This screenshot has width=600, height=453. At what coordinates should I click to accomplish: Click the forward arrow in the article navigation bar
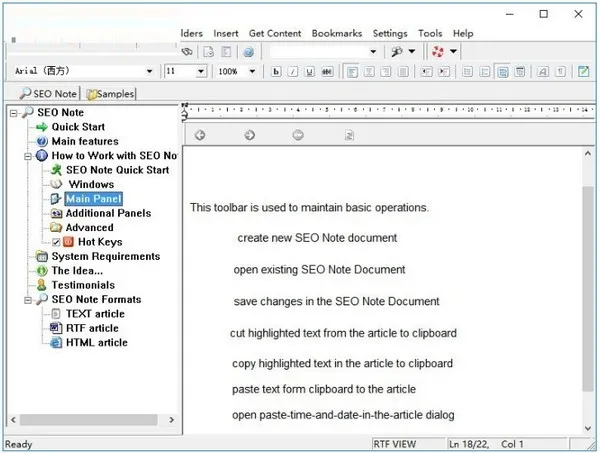(x=249, y=135)
